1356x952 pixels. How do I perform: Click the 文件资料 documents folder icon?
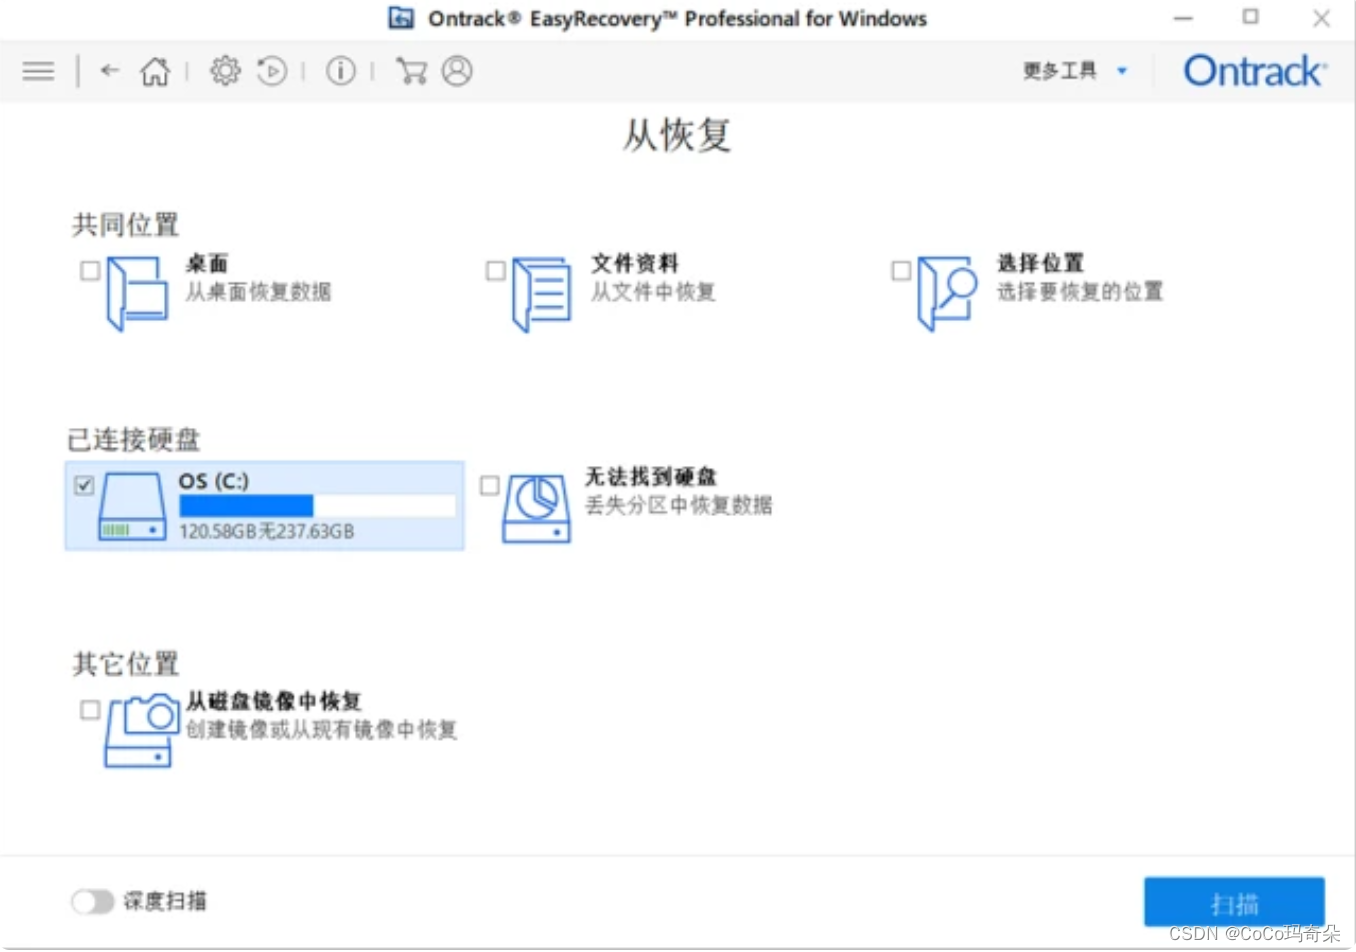(x=541, y=294)
